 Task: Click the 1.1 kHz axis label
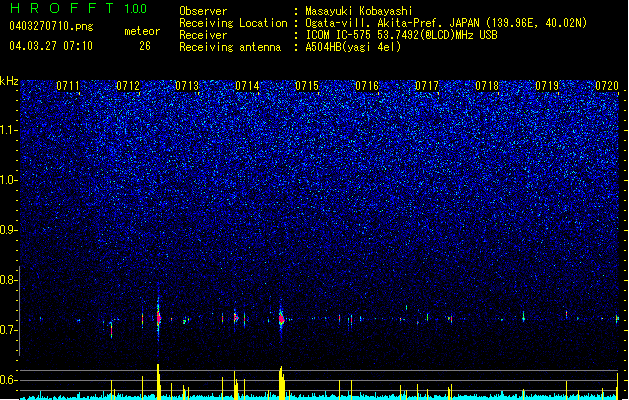click(9, 130)
